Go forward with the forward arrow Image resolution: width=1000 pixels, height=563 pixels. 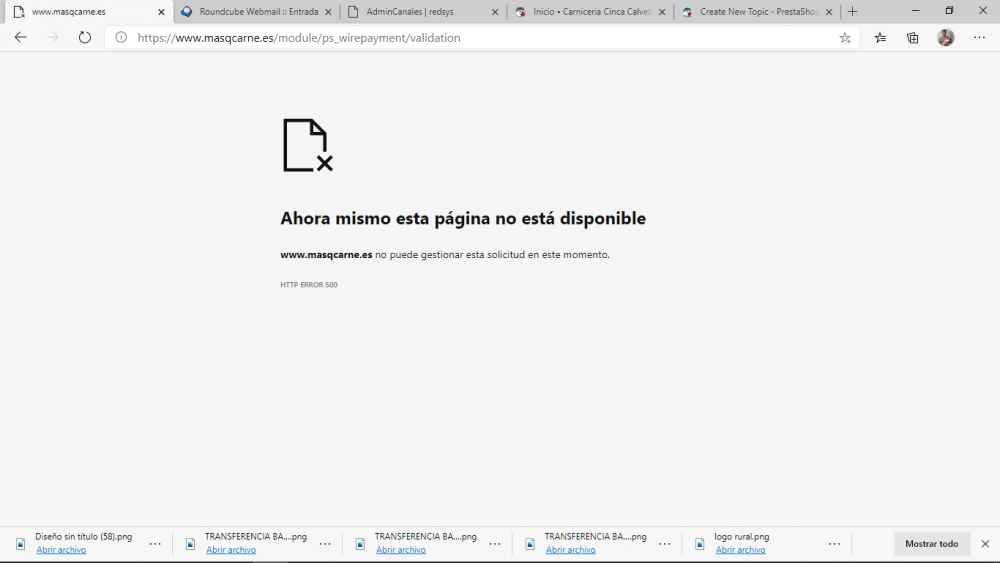coord(52,38)
